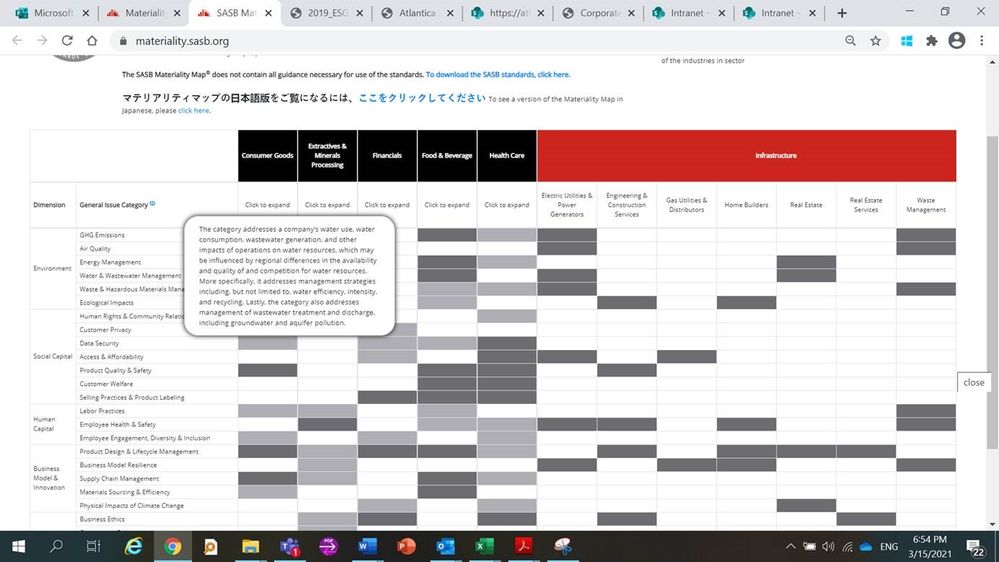Close the Corporate tab

click(631, 13)
